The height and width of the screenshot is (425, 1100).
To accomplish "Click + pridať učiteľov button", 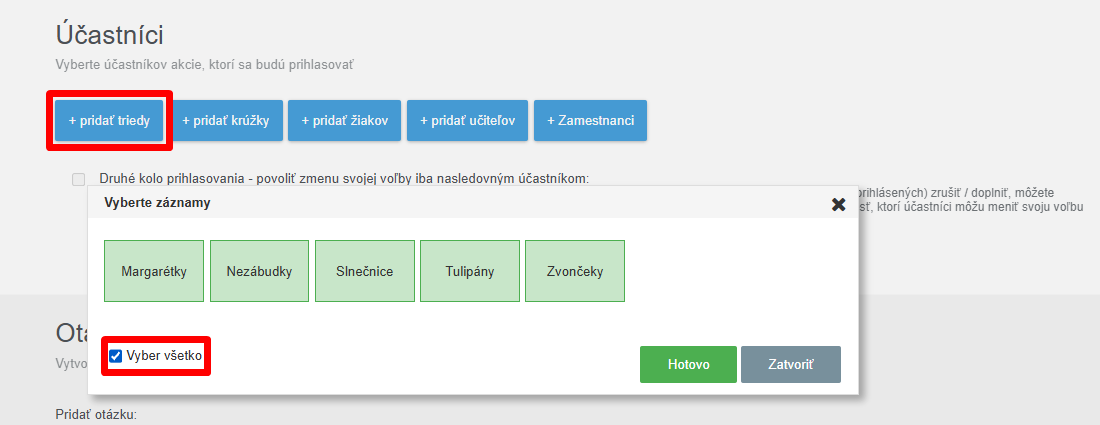I will [467, 120].
